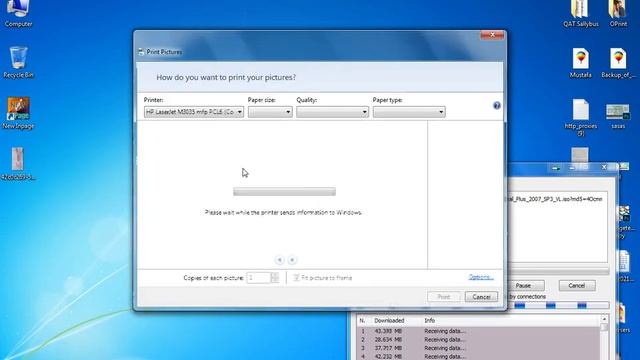The height and width of the screenshot is (360, 640).
Task: Select the pink image file icon on desktop
Action: pyautogui.click(x=18, y=163)
